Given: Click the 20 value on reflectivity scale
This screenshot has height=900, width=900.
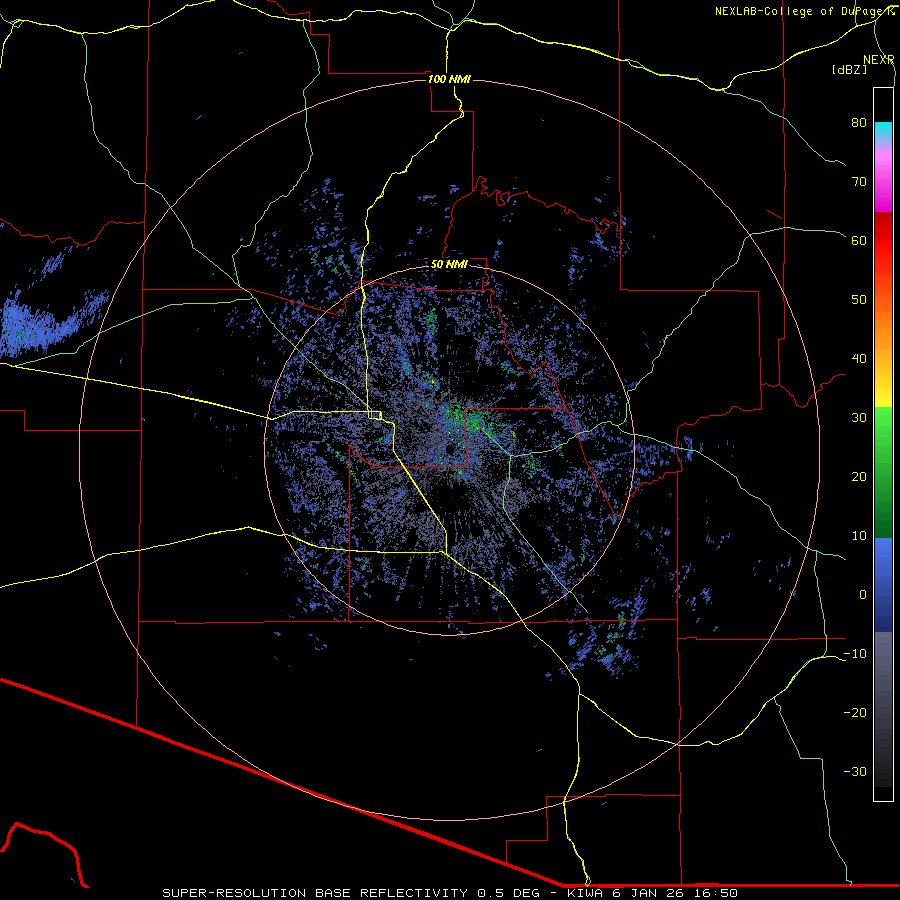Looking at the screenshot, I should pyautogui.click(x=859, y=477).
